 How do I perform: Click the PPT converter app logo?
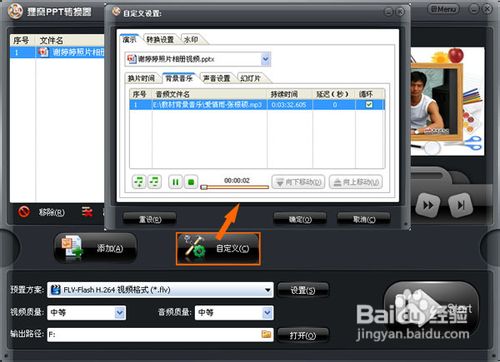15,12
